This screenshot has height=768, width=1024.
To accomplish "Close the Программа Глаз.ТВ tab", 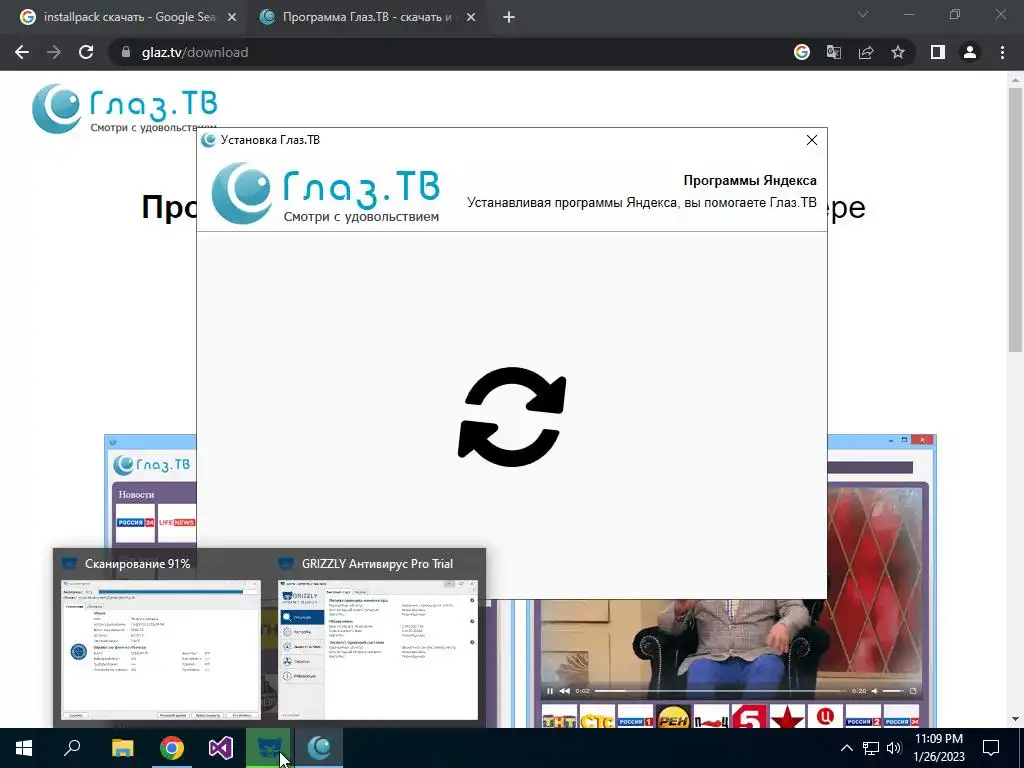I will (471, 18).
